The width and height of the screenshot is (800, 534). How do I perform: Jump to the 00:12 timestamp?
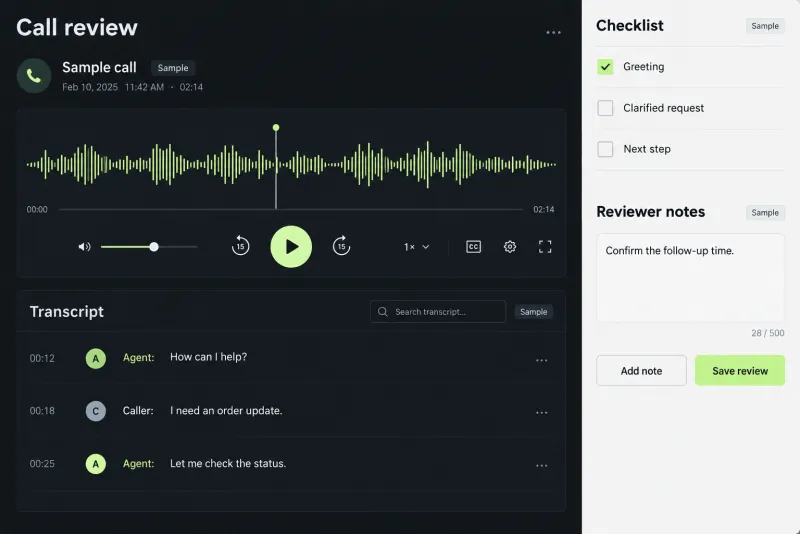click(42, 358)
